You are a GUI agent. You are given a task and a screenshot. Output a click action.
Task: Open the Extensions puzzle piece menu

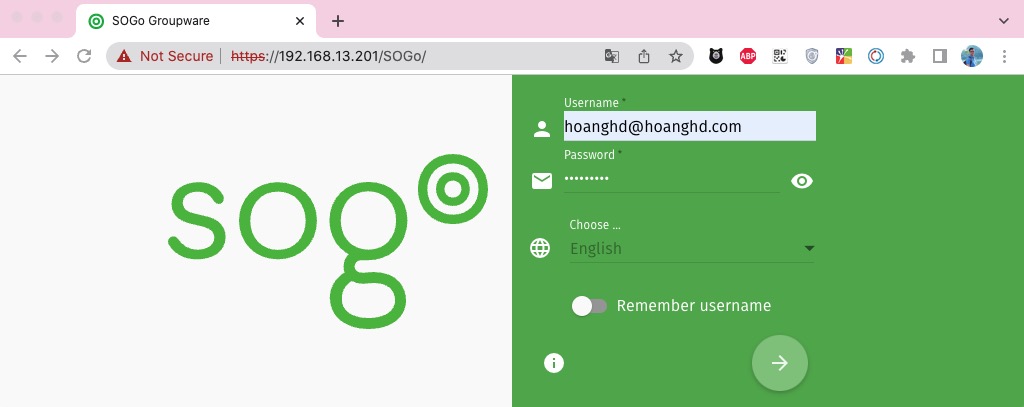coord(908,56)
